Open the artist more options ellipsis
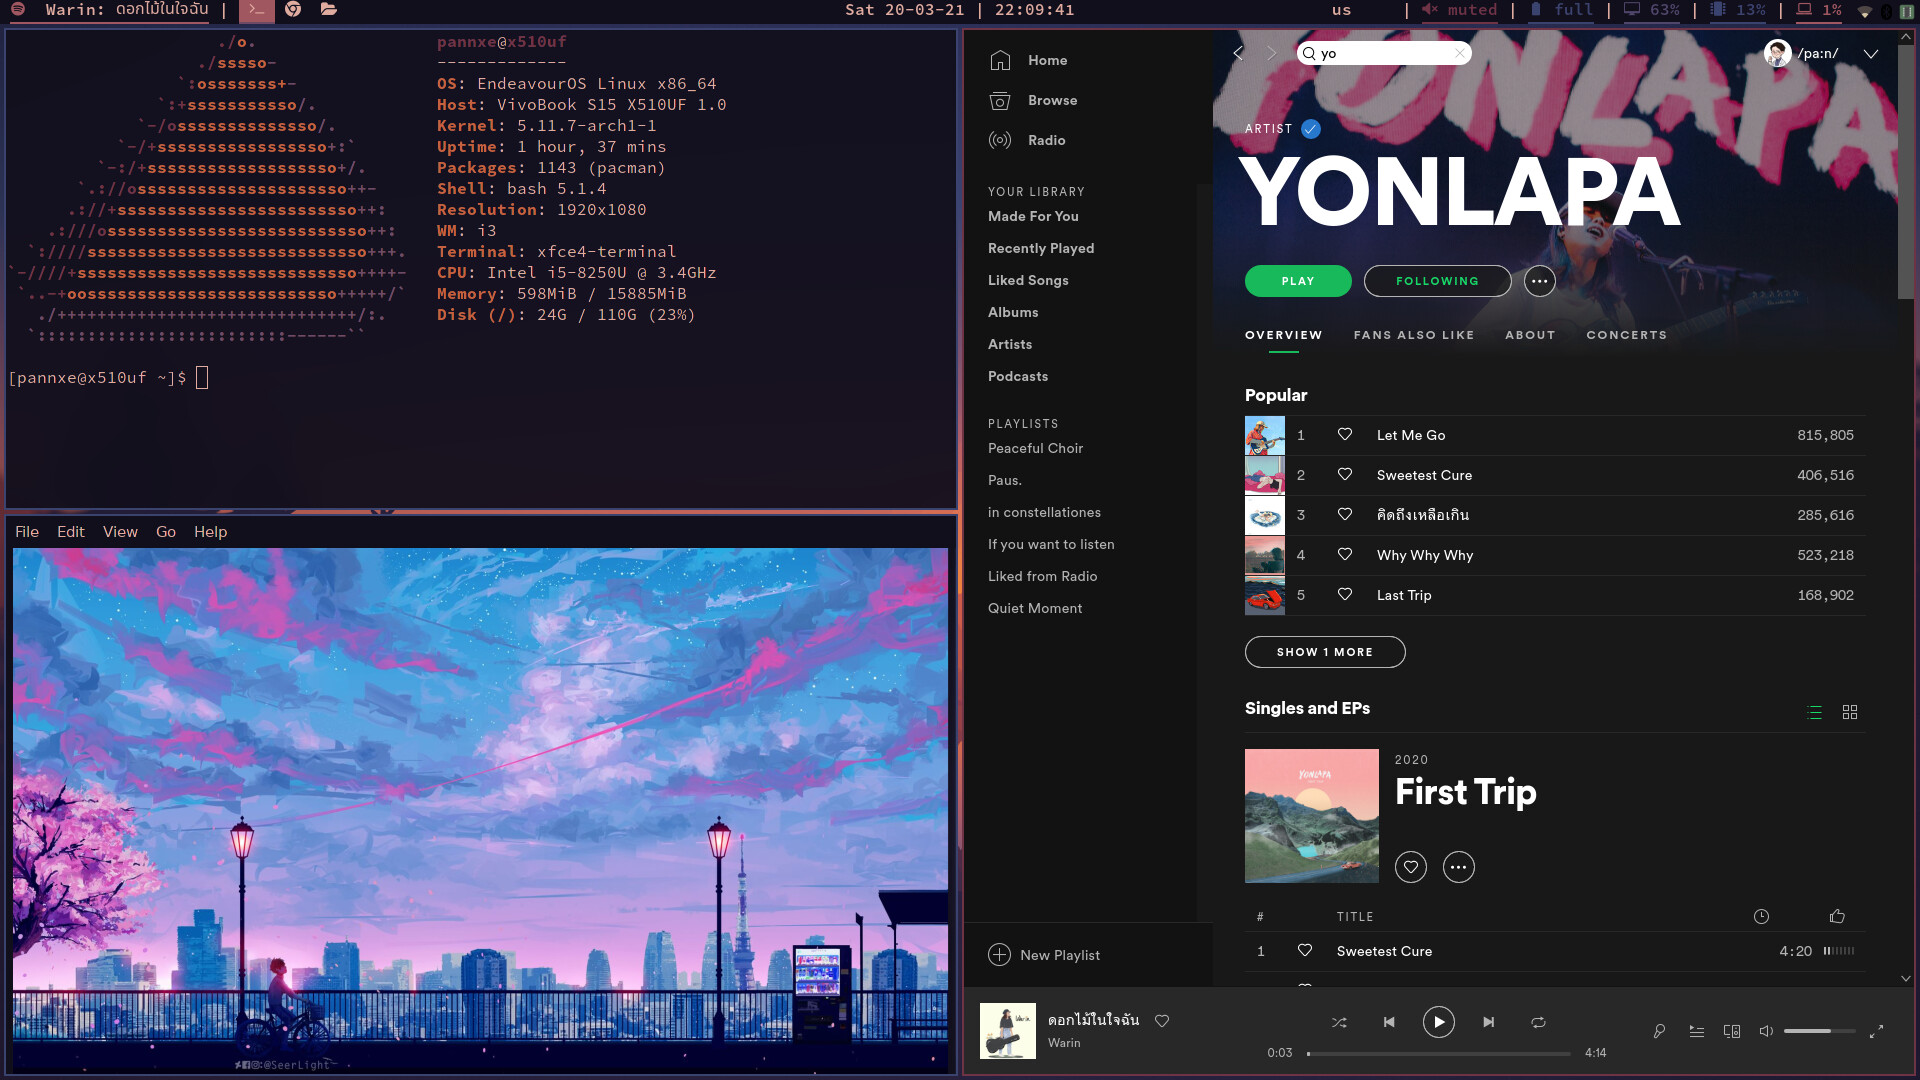 pyautogui.click(x=1539, y=281)
